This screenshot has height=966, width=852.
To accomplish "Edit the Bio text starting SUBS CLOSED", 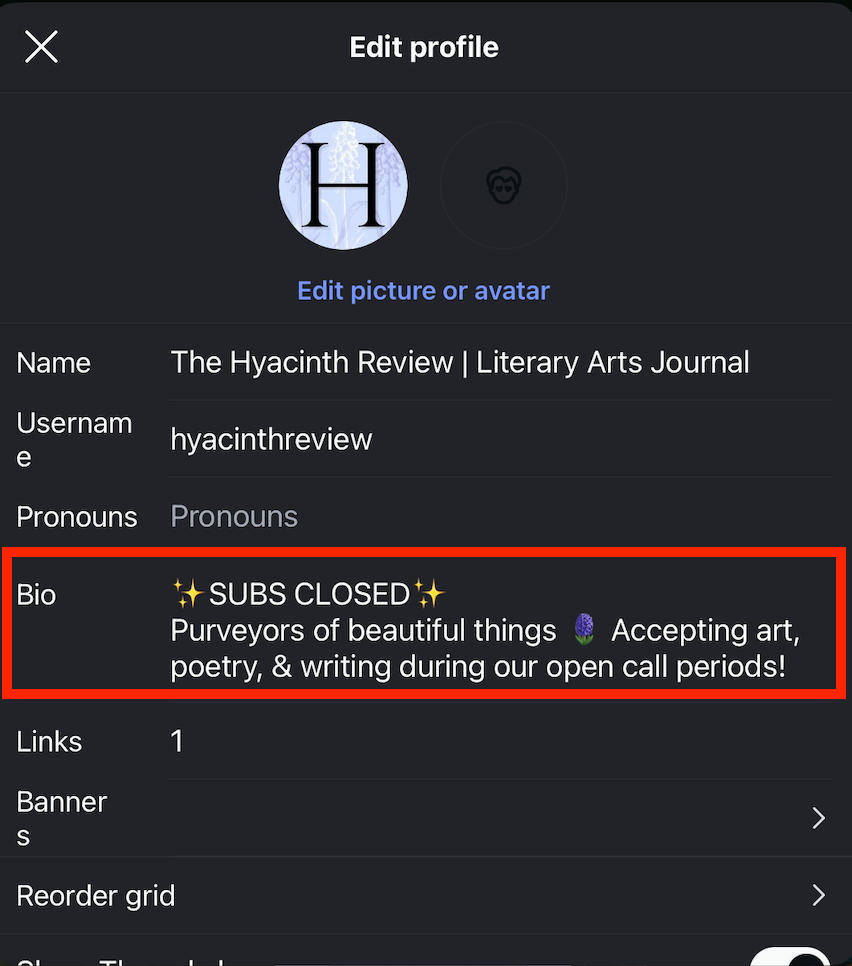I will pos(485,630).
